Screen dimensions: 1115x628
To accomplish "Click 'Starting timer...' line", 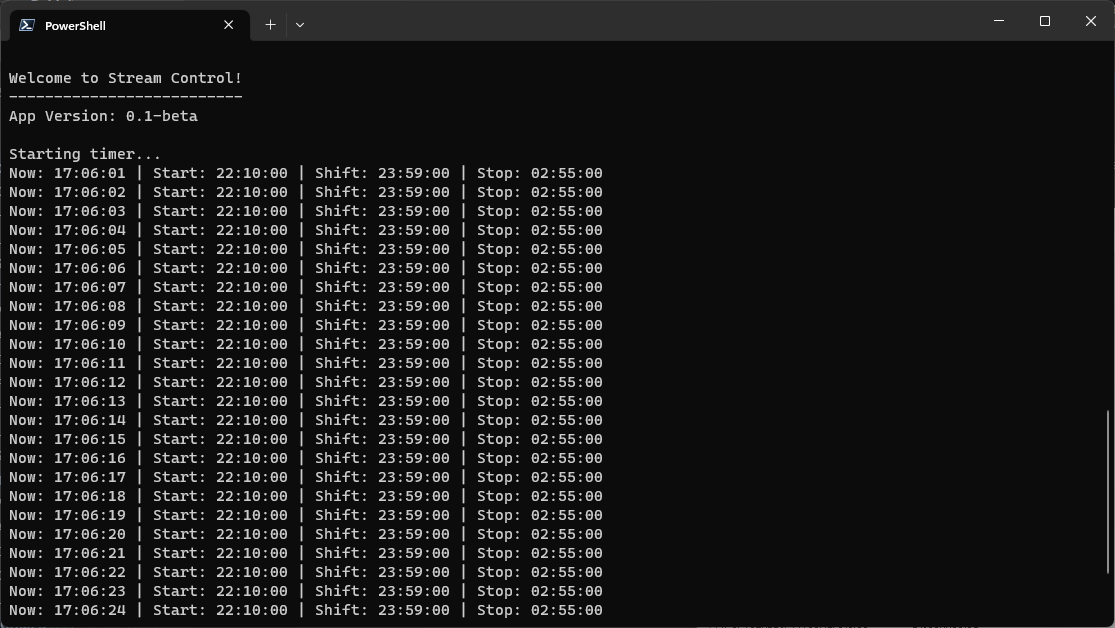I will click(x=85, y=154).
